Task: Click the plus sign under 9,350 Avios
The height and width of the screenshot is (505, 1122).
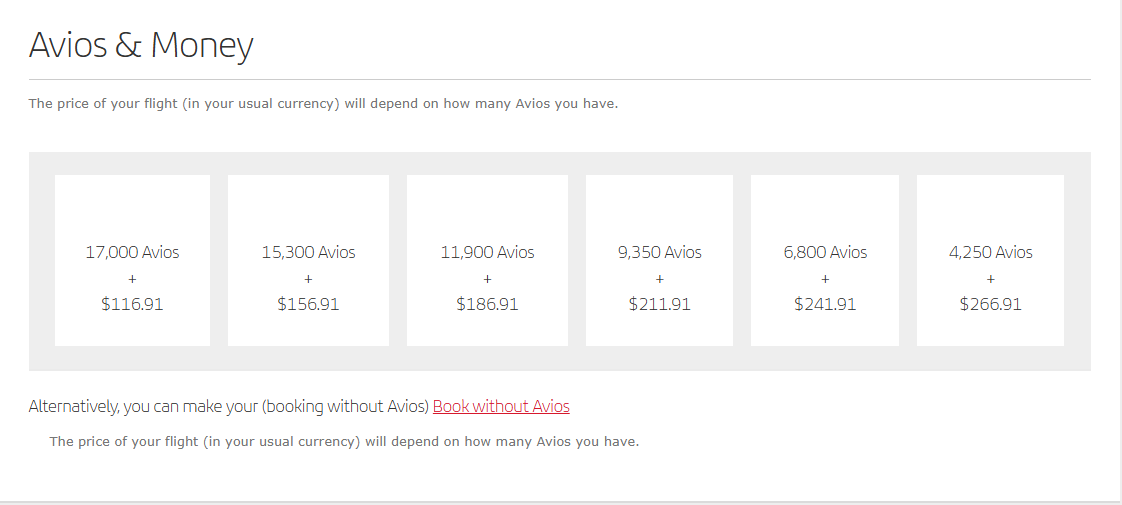Action: click(660, 279)
